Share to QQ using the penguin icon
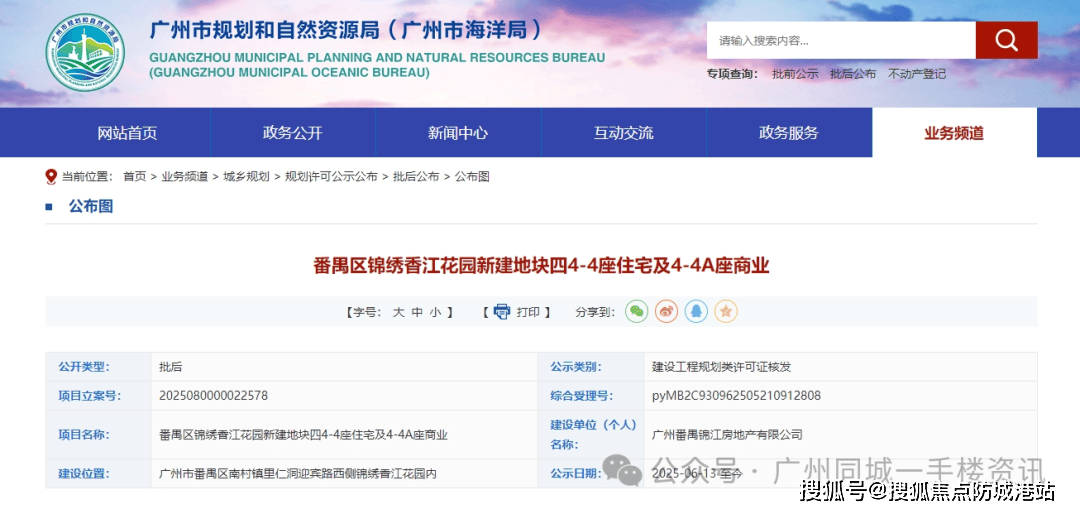 pyautogui.click(x=696, y=312)
